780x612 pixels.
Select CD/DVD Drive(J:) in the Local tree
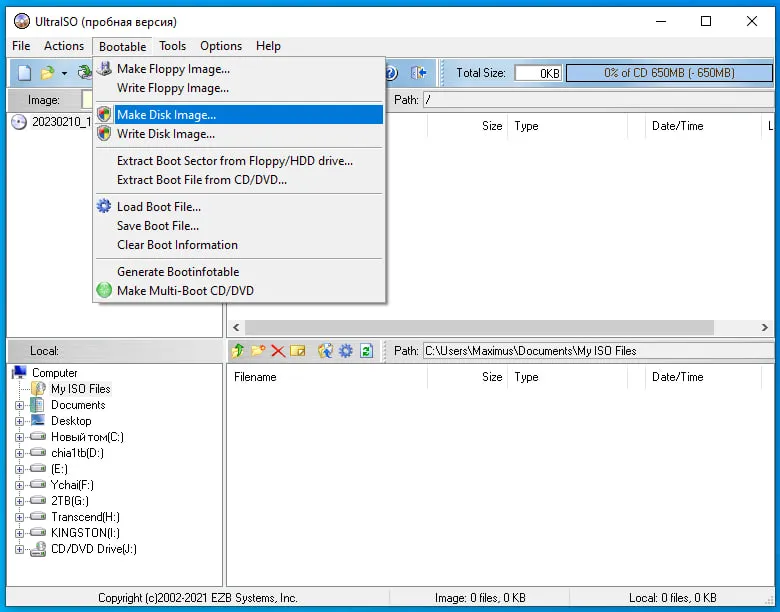coord(94,549)
